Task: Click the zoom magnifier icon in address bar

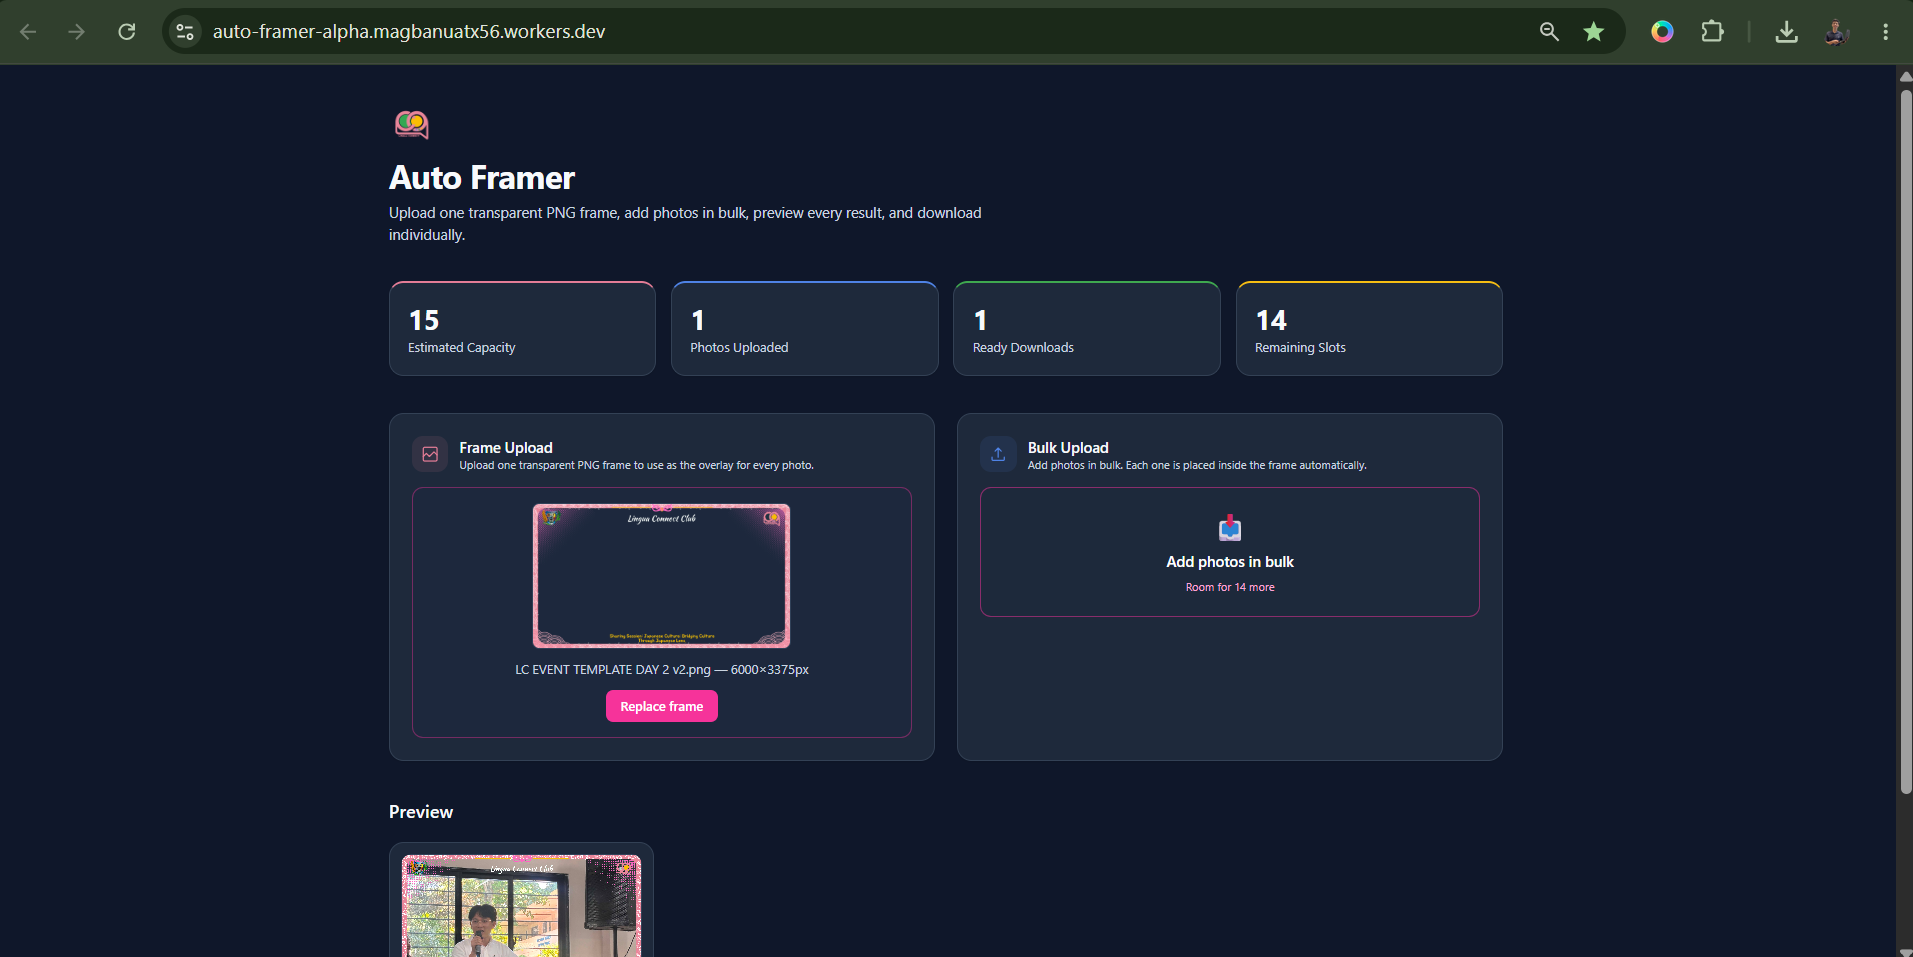Action: (x=1549, y=32)
